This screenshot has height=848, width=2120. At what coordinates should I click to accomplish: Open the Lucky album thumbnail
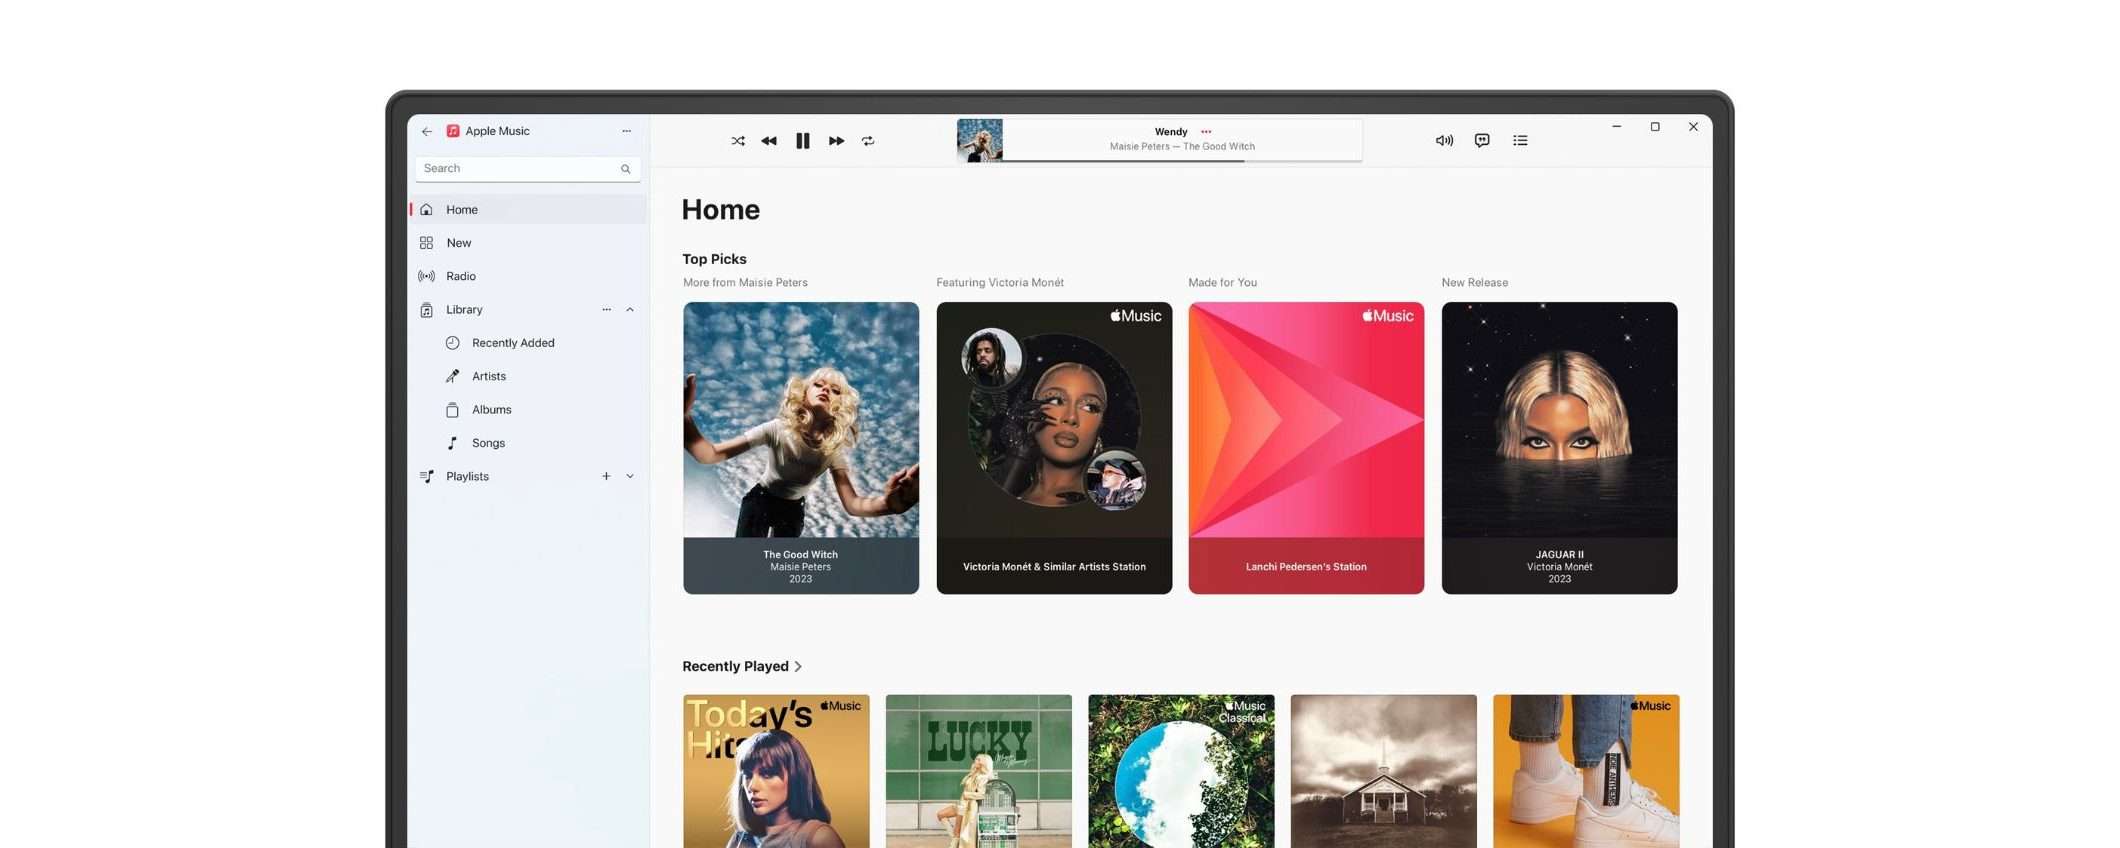[x=979, y=771]
